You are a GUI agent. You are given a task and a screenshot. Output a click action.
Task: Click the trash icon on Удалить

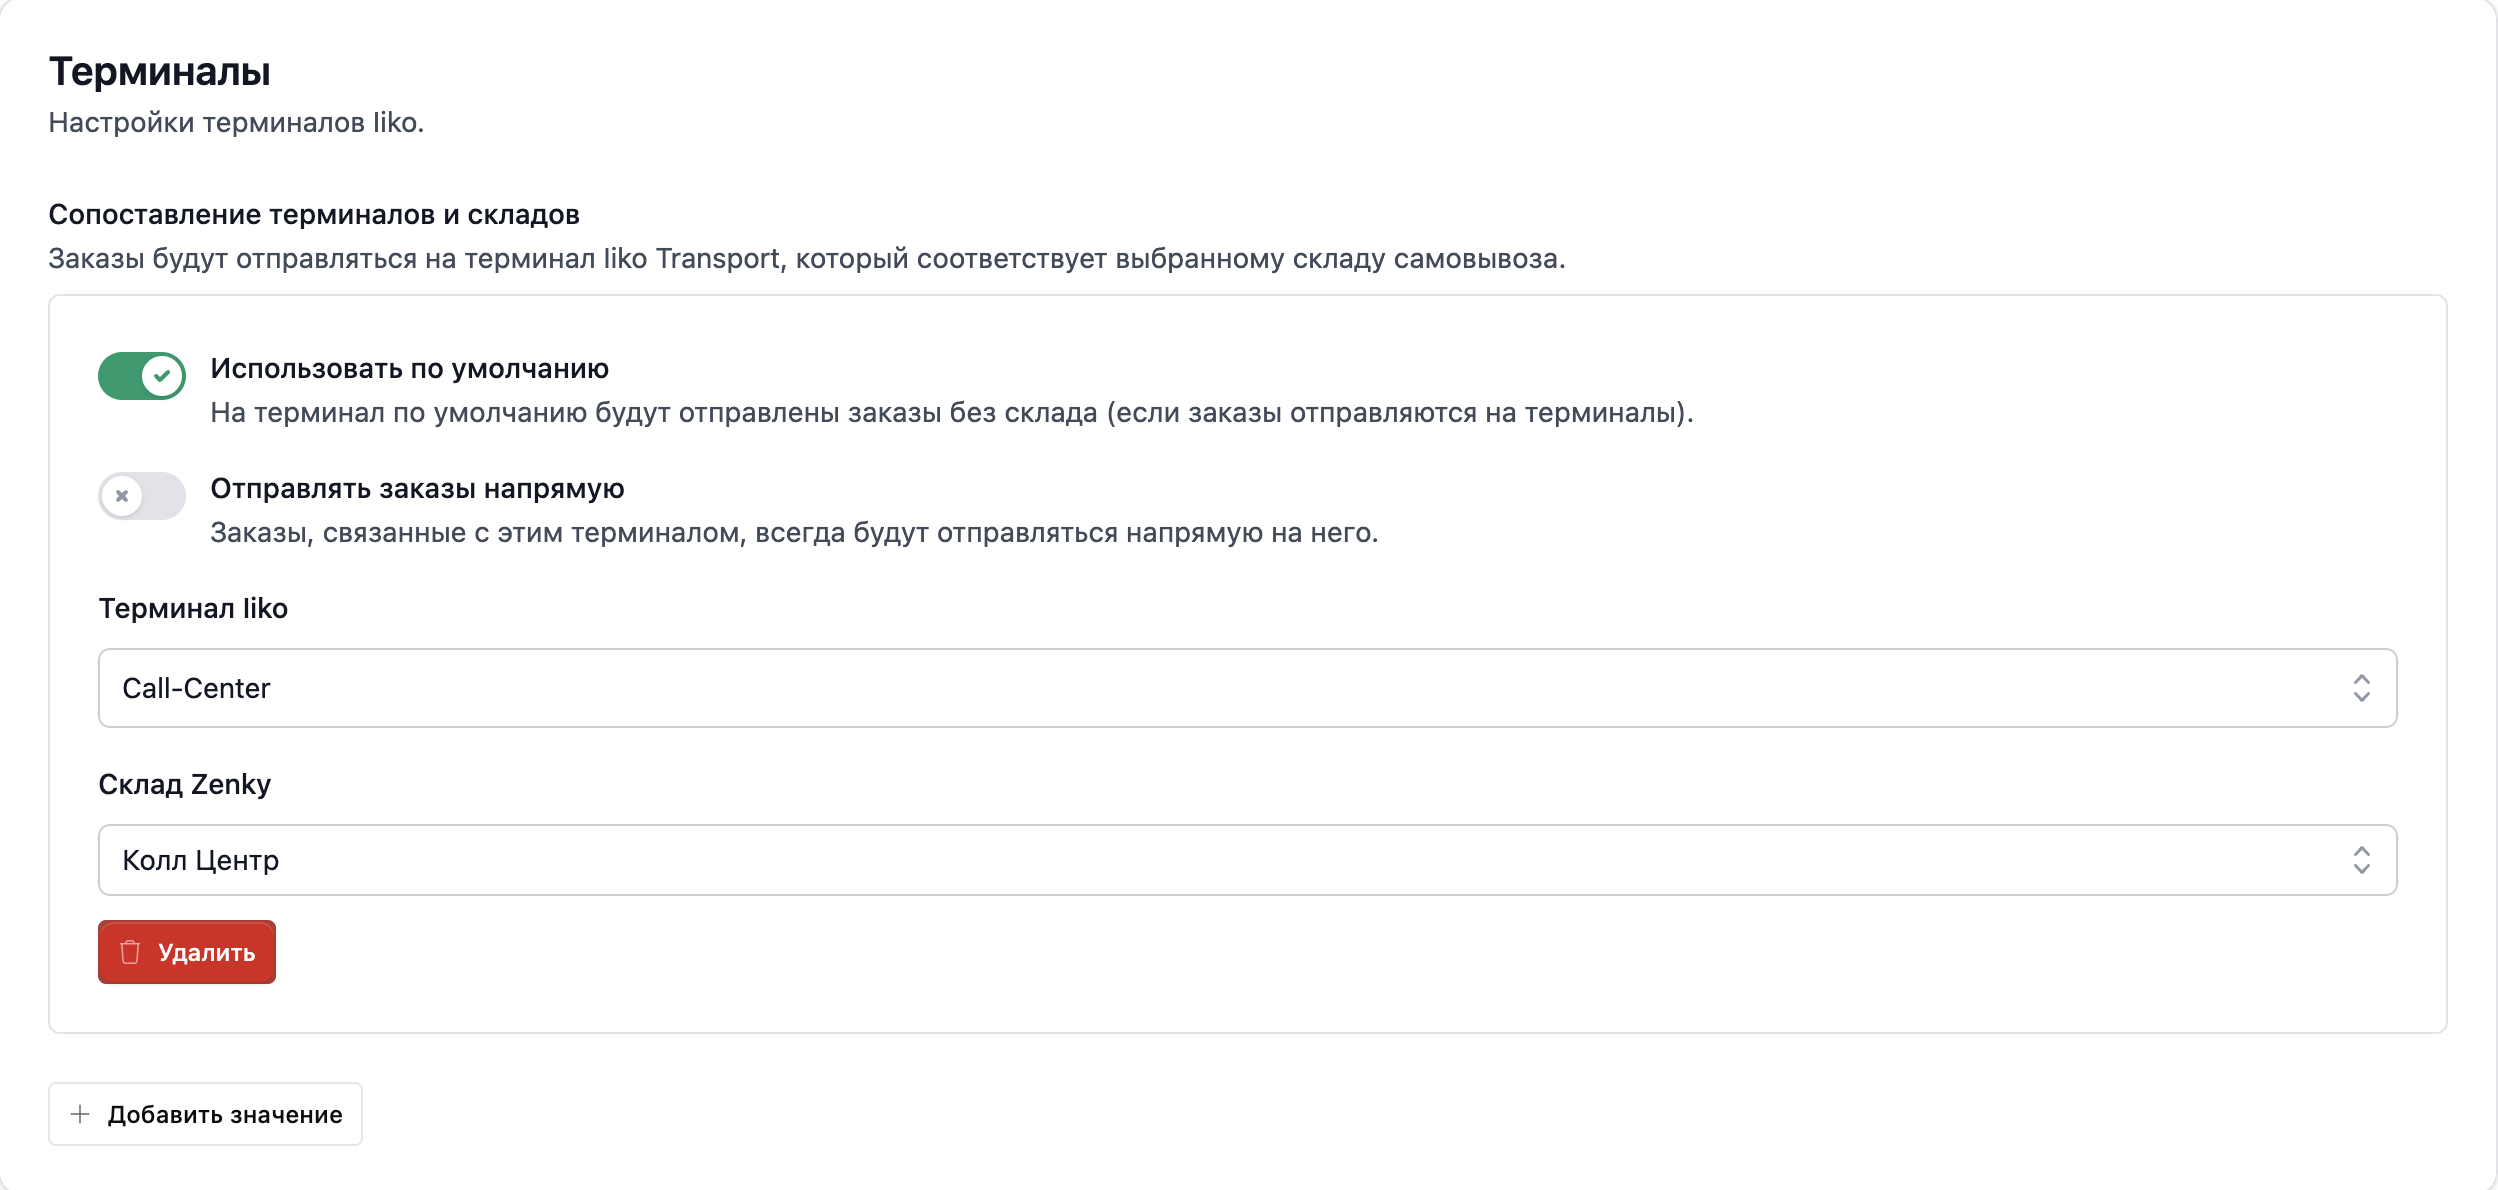pyautogui.click(x=130, y=952)
